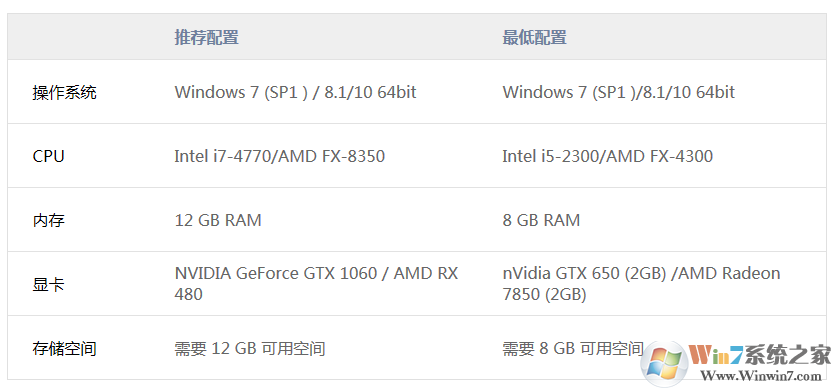Image resolution: width=838 pixels, height=390 pixels.
Task: Click the CPU row label
Action: click(48, 157)
